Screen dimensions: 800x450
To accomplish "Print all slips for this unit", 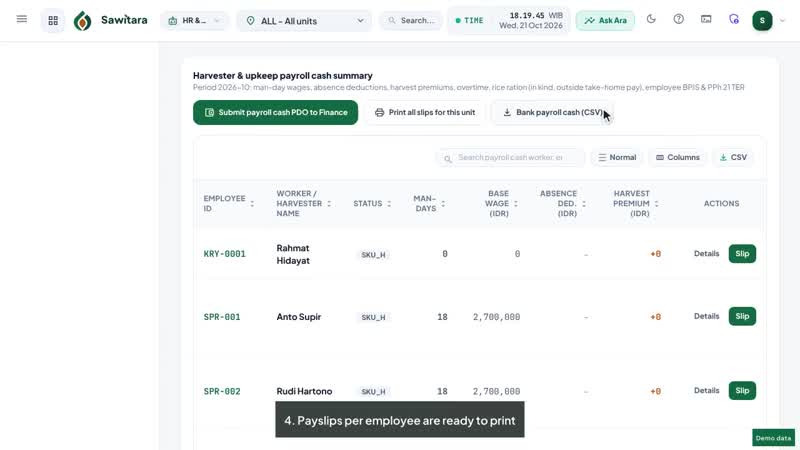I will point(424,112).
